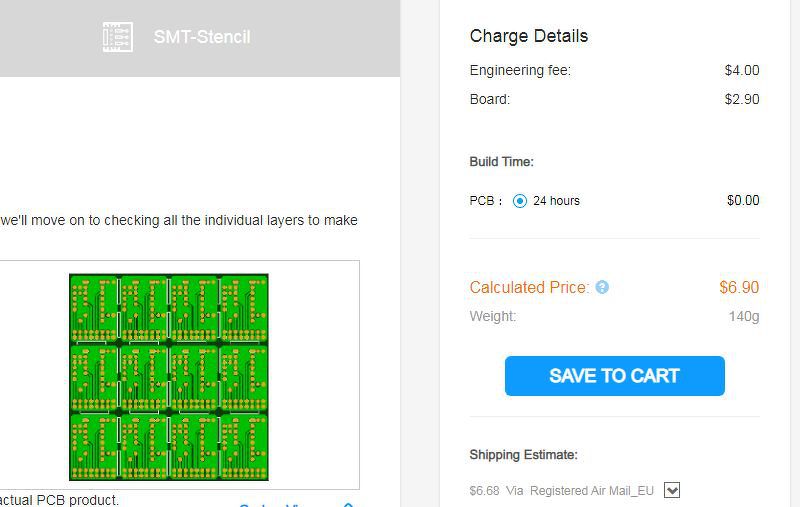Image resolution: width=800 pixels, height=507 pixels.
Task: Click the 140g weight value
Action: click(744, 317)
